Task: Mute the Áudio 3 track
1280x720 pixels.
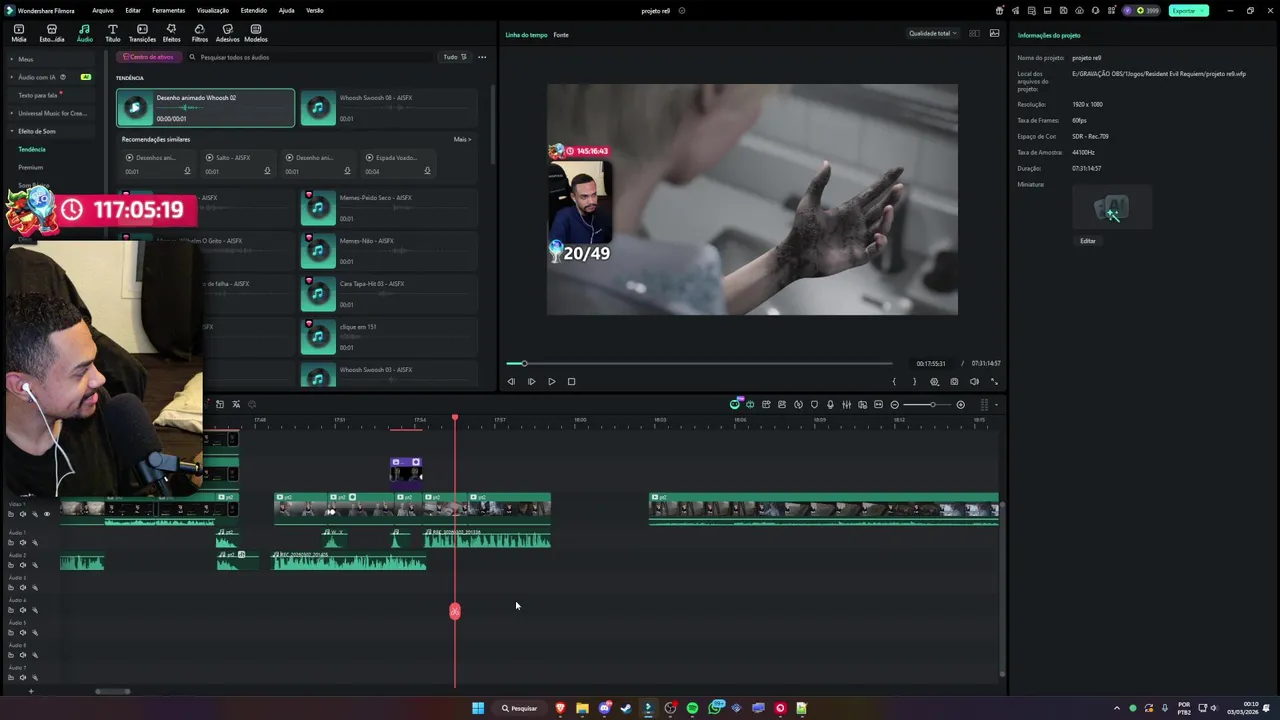Action: [23, 587]
